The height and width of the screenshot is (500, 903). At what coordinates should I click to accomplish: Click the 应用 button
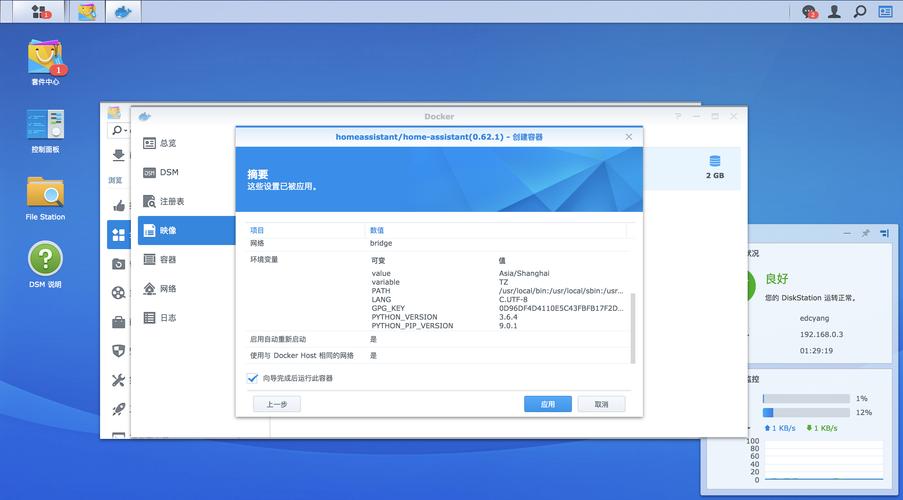pos(548,404)
